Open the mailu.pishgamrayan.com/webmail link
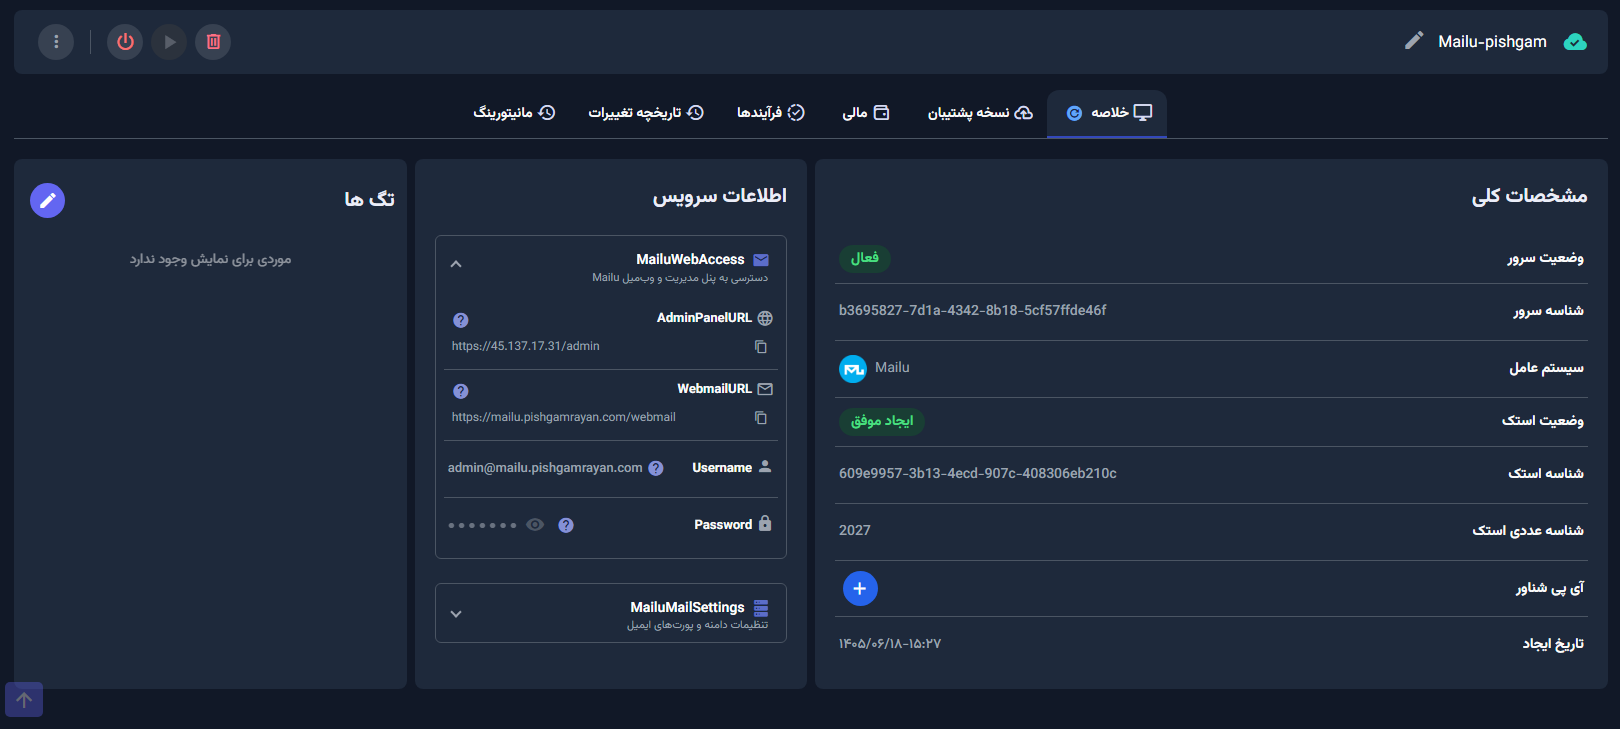The image size is (1620, 729). click(x=564, y=417)
